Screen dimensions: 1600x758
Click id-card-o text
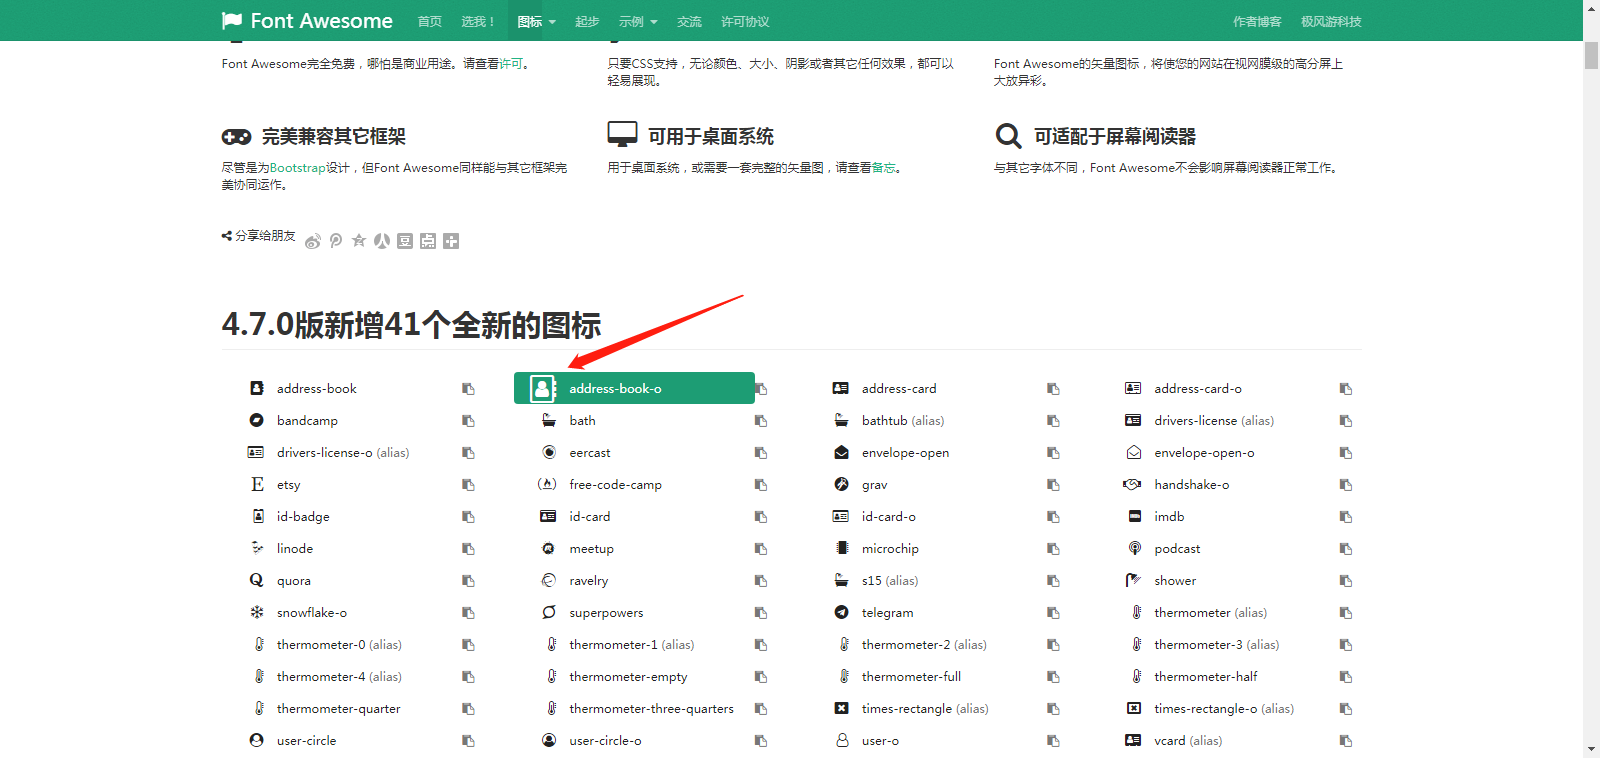tap(889, 517)
